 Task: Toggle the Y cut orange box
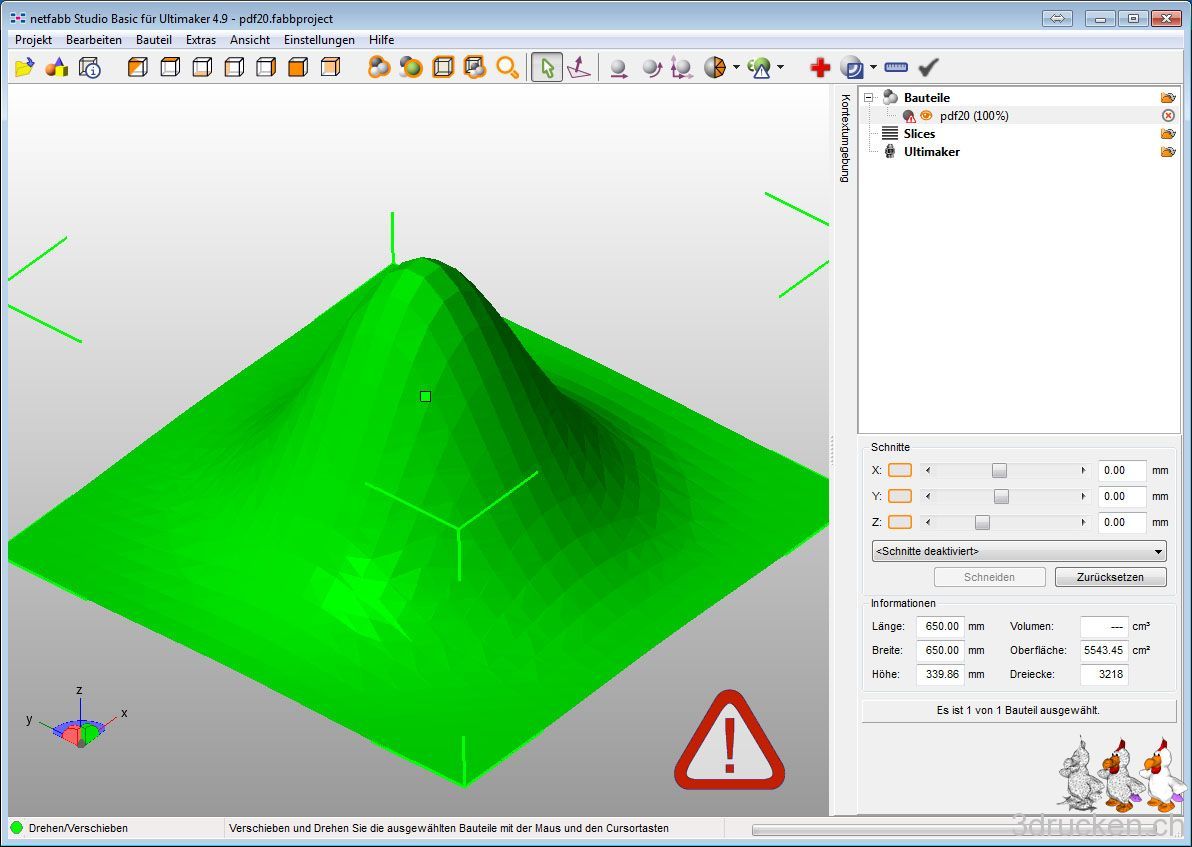900,496
